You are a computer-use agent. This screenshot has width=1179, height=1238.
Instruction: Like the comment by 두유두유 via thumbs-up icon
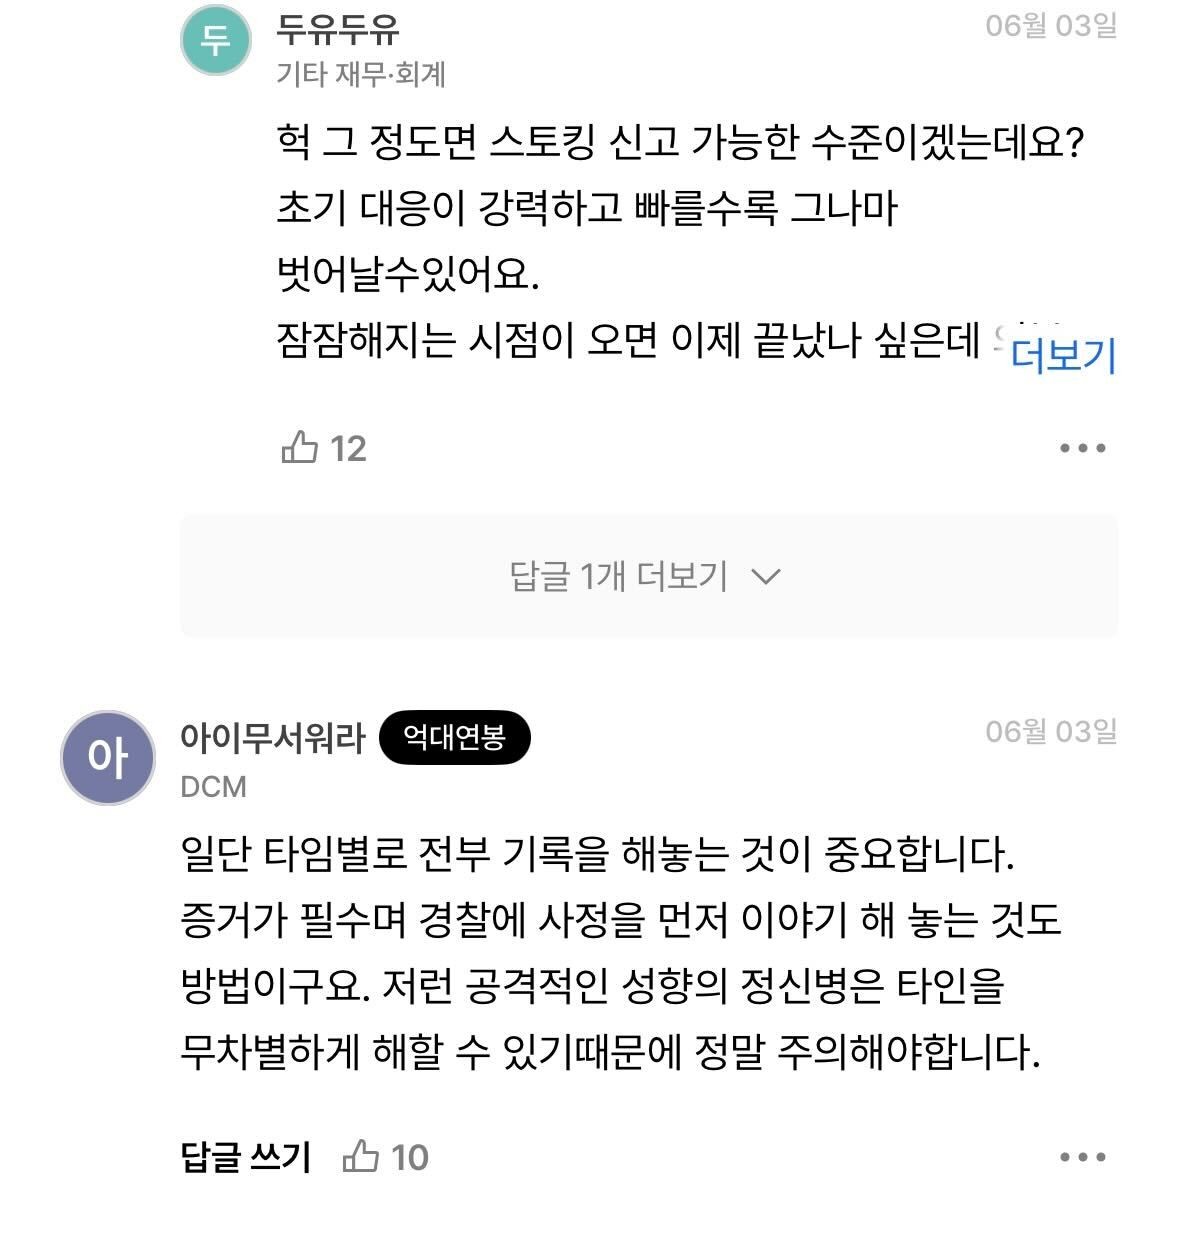pos(299,447)
